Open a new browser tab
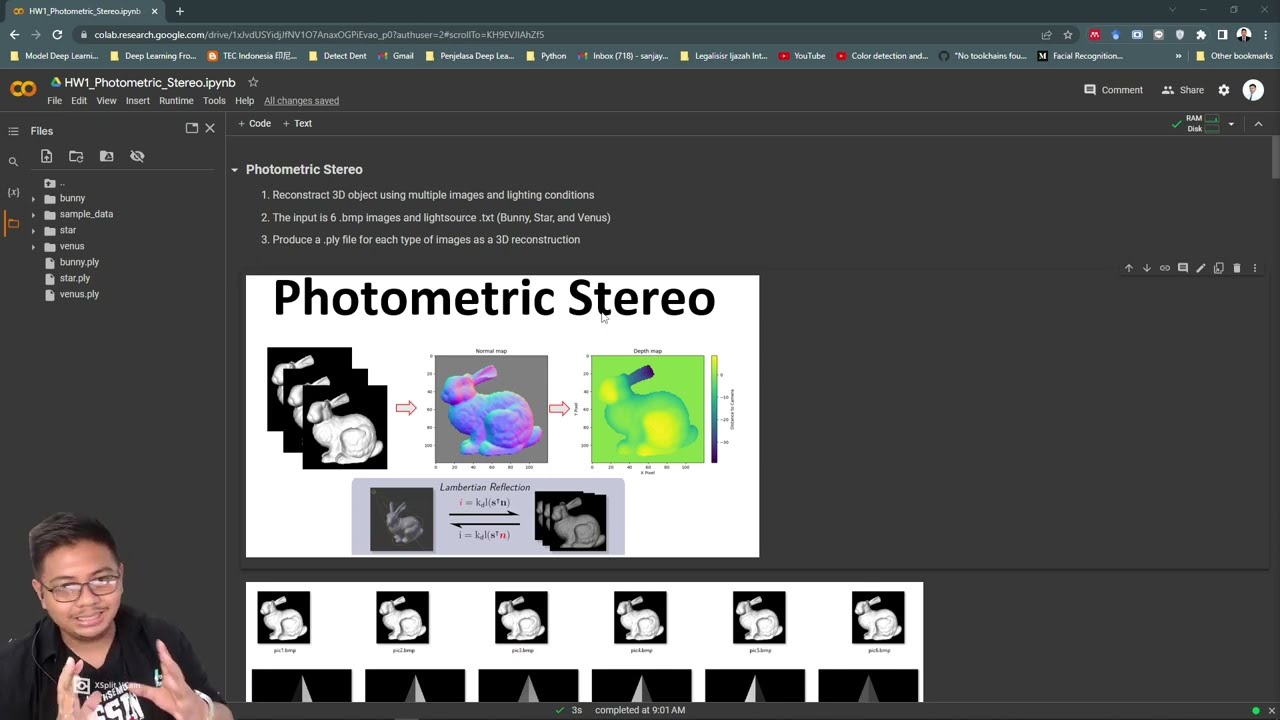 (x=180, y=11)
